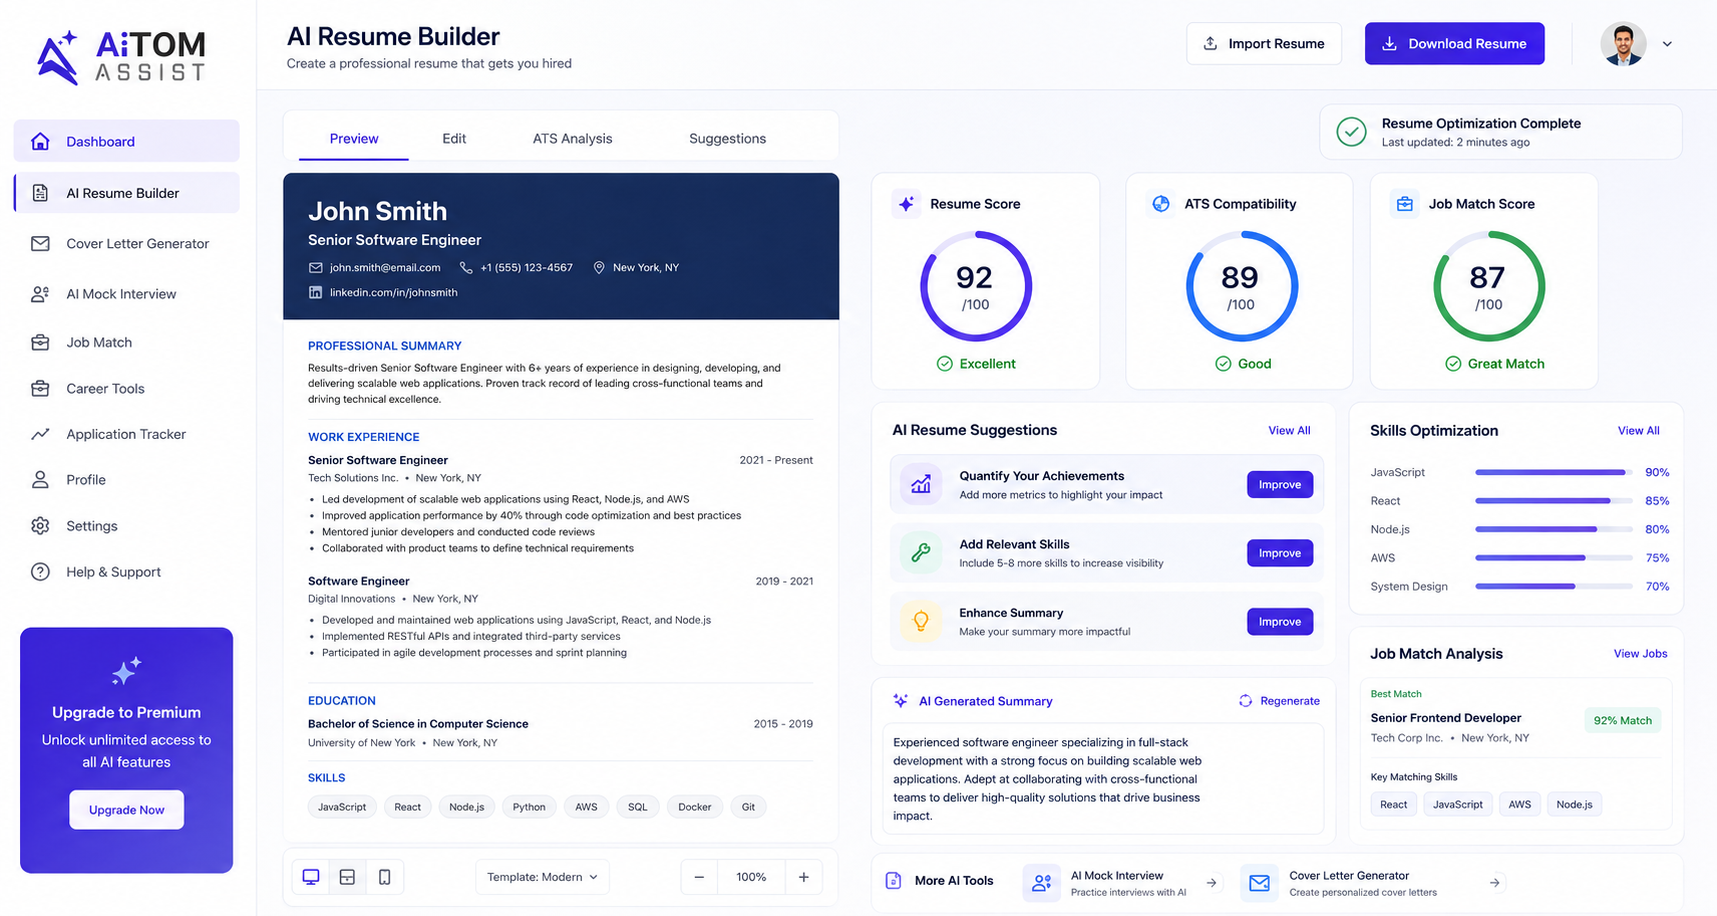Switch to mobile phone preview icon

click(384, 877)
